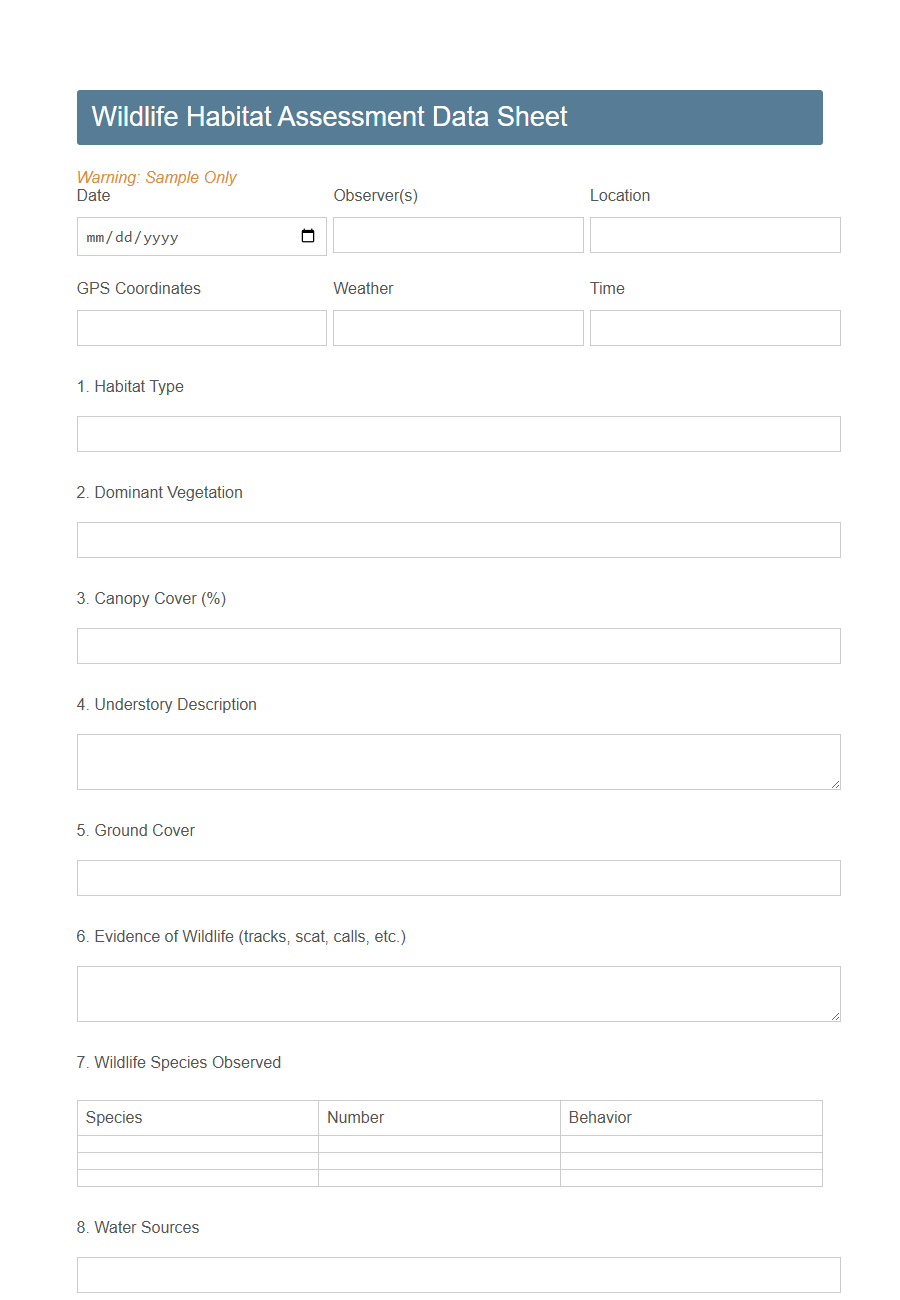Click the Water Sources input field
This screenshot has height=1300, width=900.
458,1274
